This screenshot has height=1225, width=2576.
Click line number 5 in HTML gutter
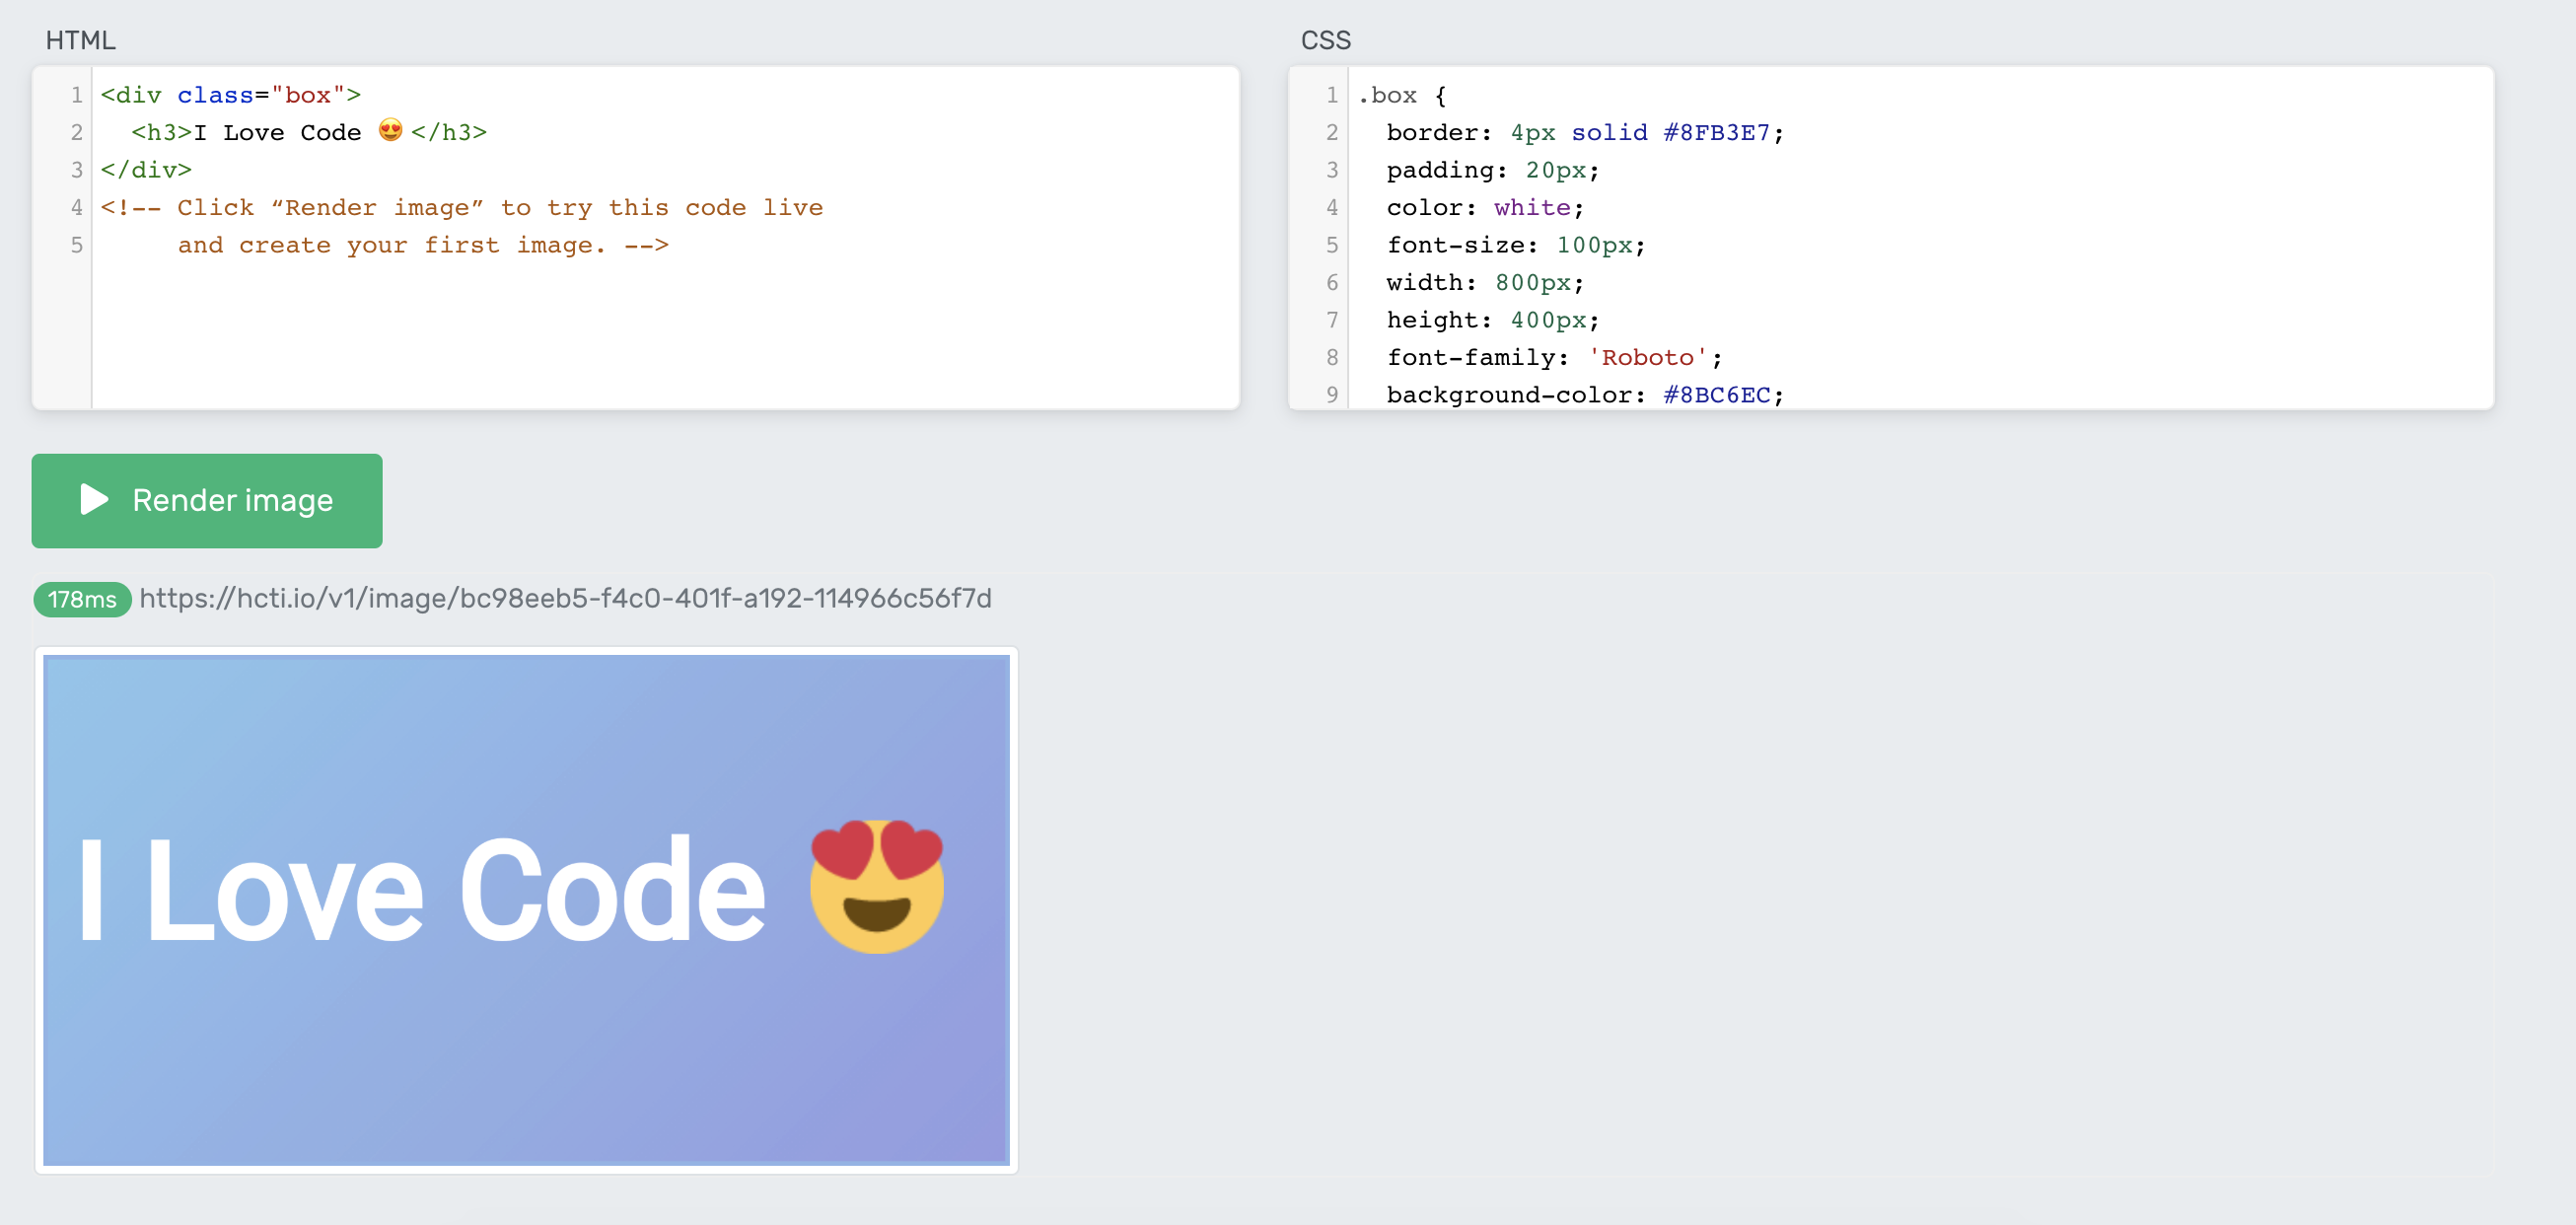tap(76, 245)
